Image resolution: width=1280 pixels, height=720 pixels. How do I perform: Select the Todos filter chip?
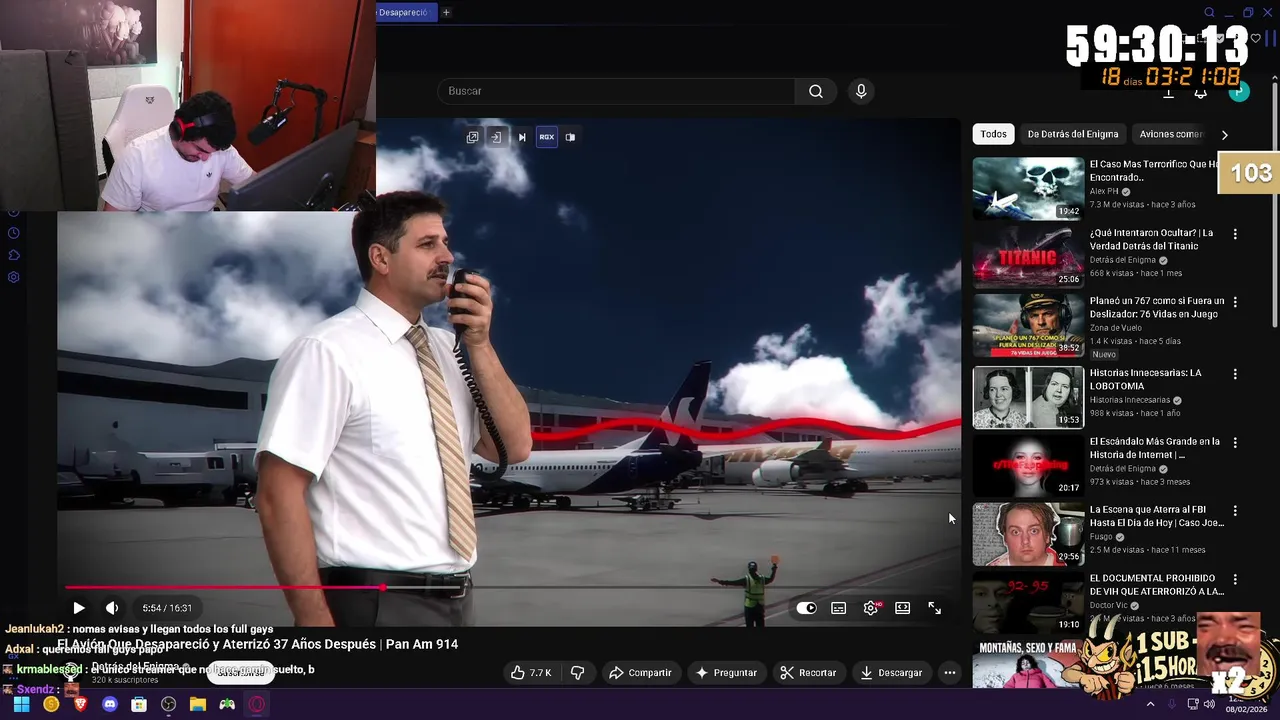coord(993,134)
